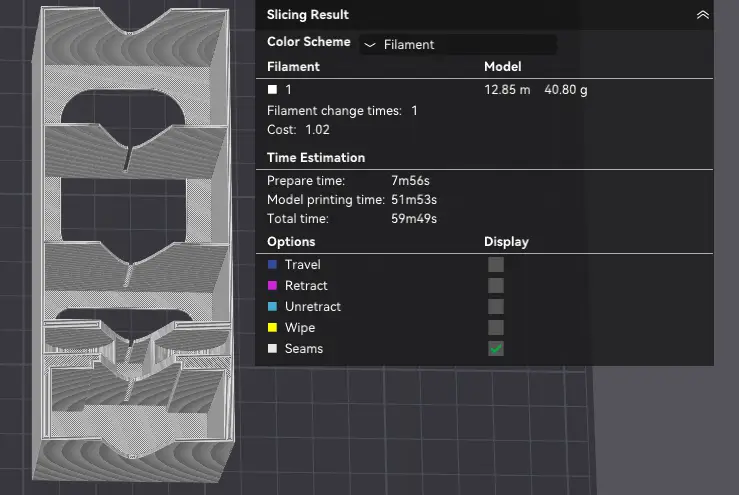This screenshot has width=739, height=495.
Task: Click the Wipe option label
Action: pyautogui.click(x=300, y=327)
